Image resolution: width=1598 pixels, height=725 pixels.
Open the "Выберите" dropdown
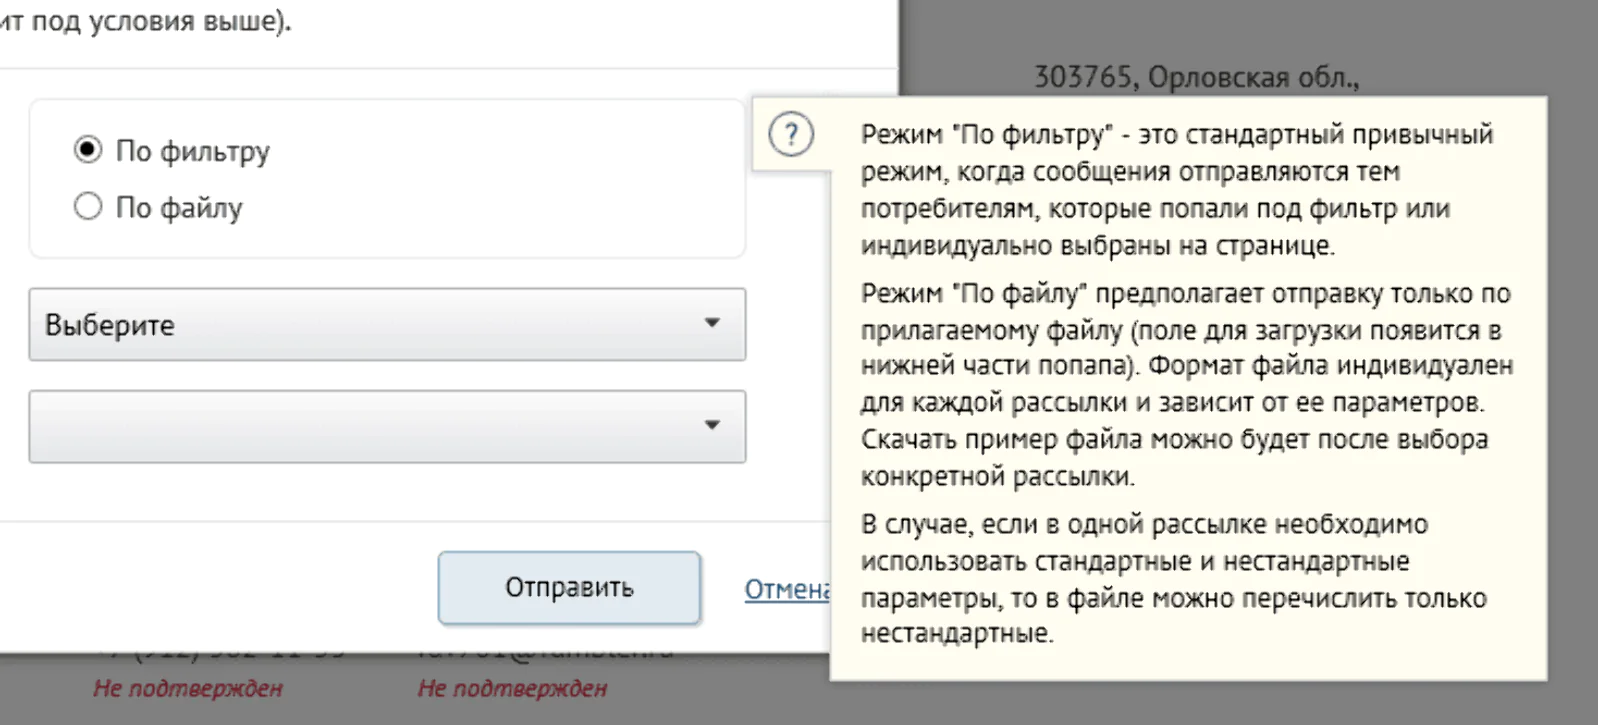pyautogui.click(x=387, y=324)
